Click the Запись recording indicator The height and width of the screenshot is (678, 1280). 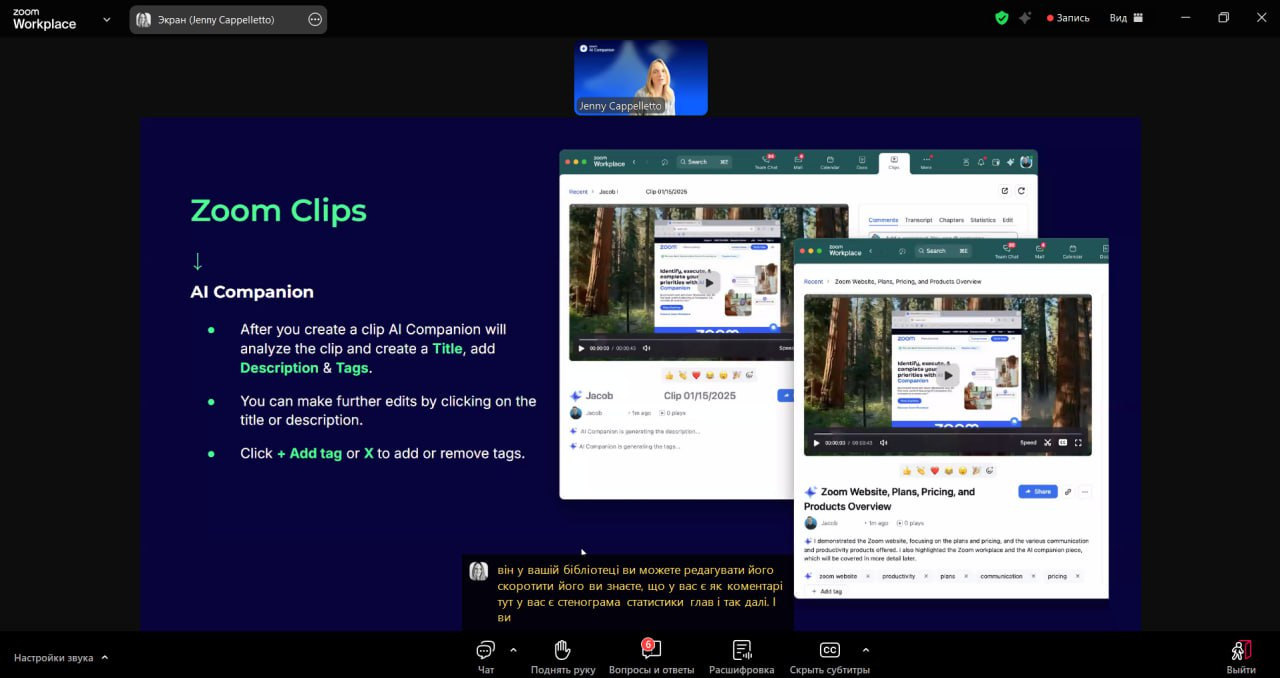coord(1068,18)
